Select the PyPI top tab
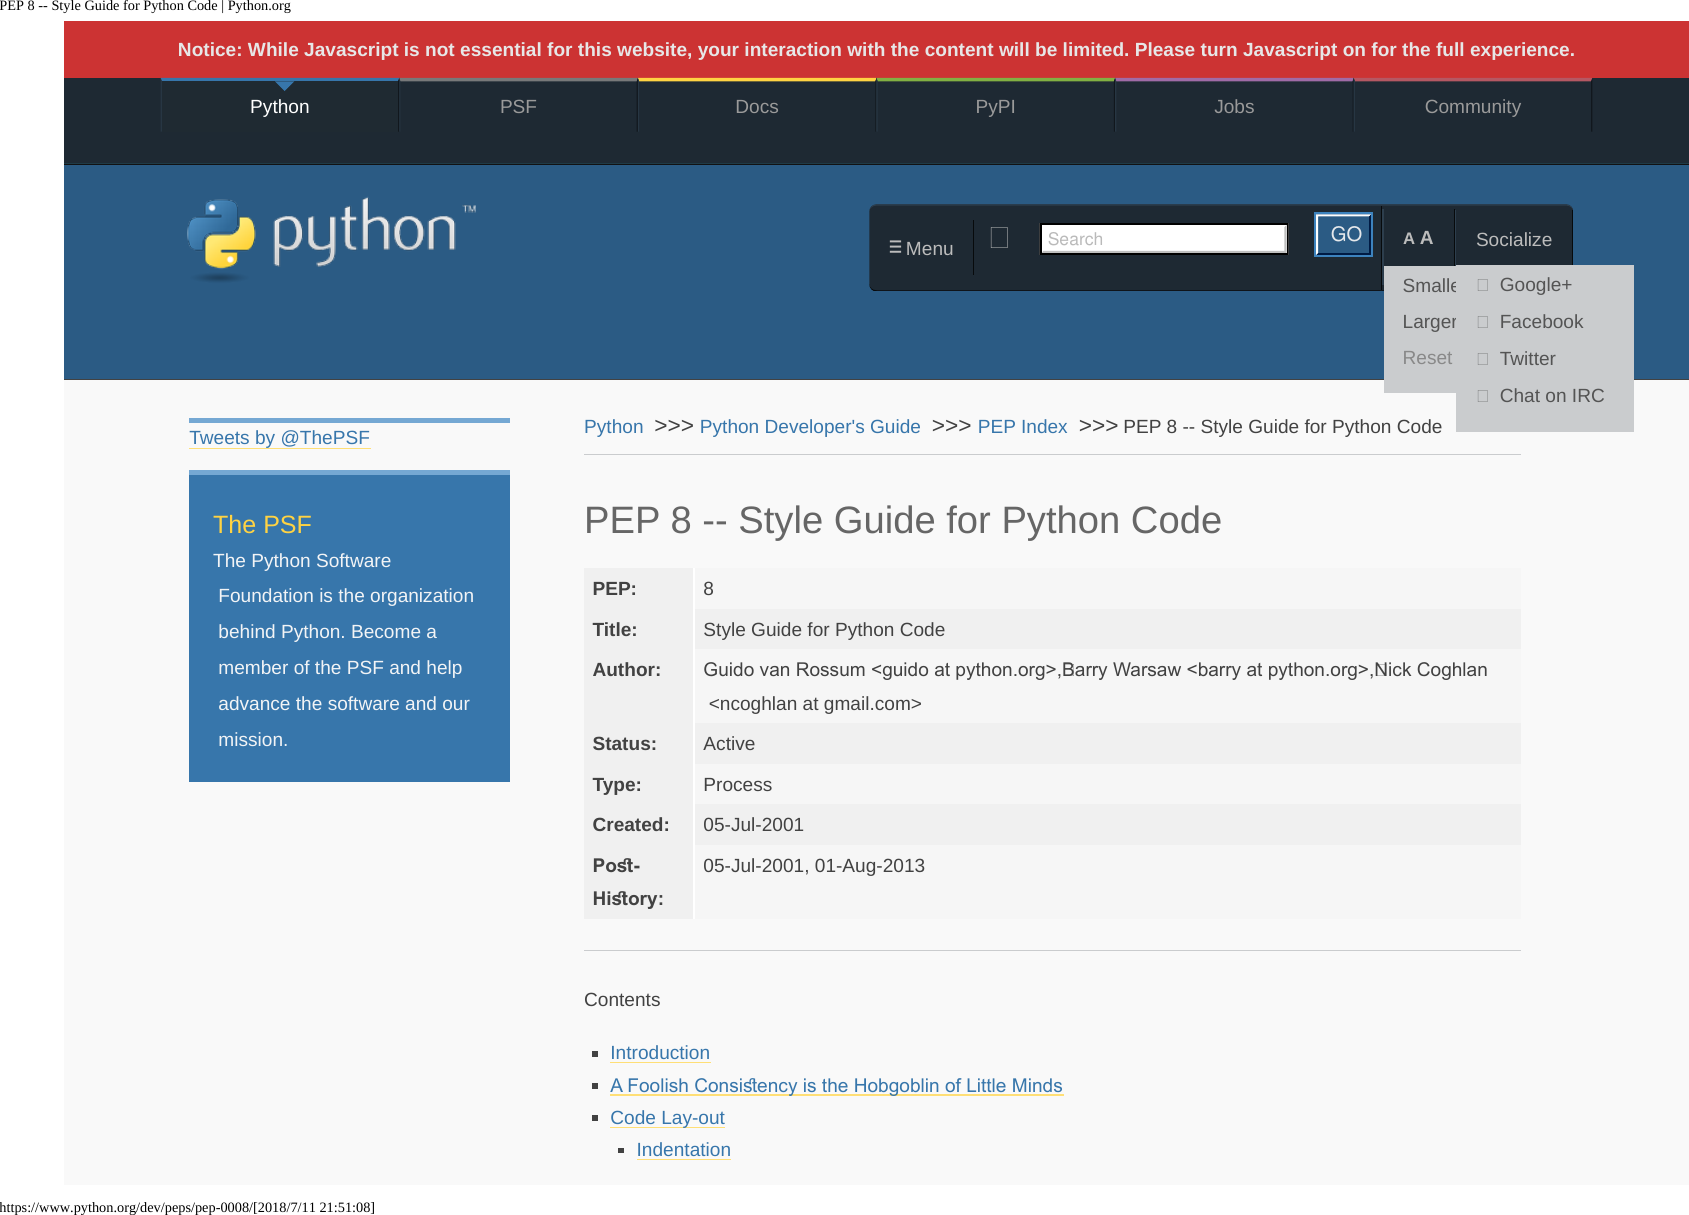The height and width of the screenshot is (1215, 1689). pyautogui.click(x=995, y=107)
